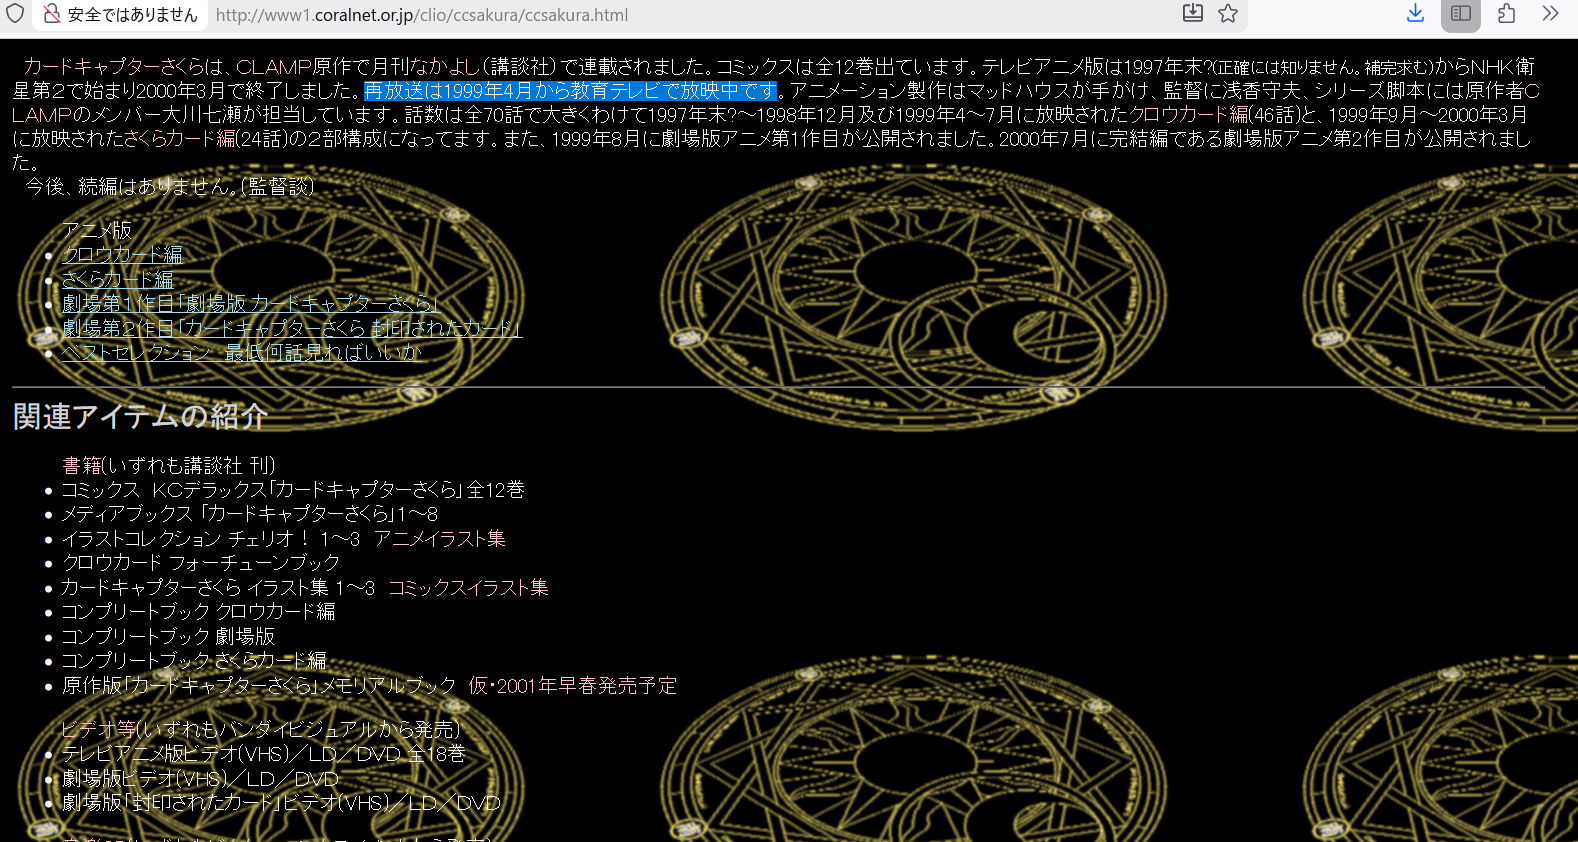Click the install page icon in address bar
This screenshot has width=1578, height=842.
(1192, 13)
